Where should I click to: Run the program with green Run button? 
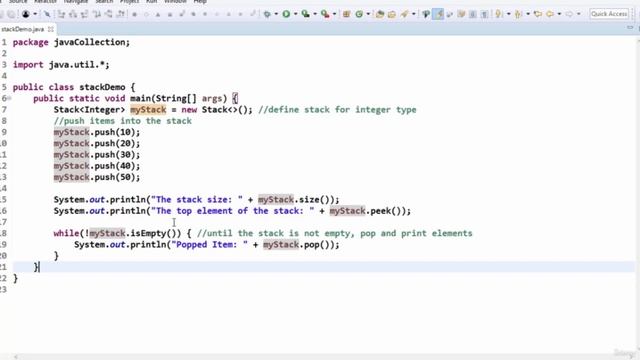pos(286,14)
